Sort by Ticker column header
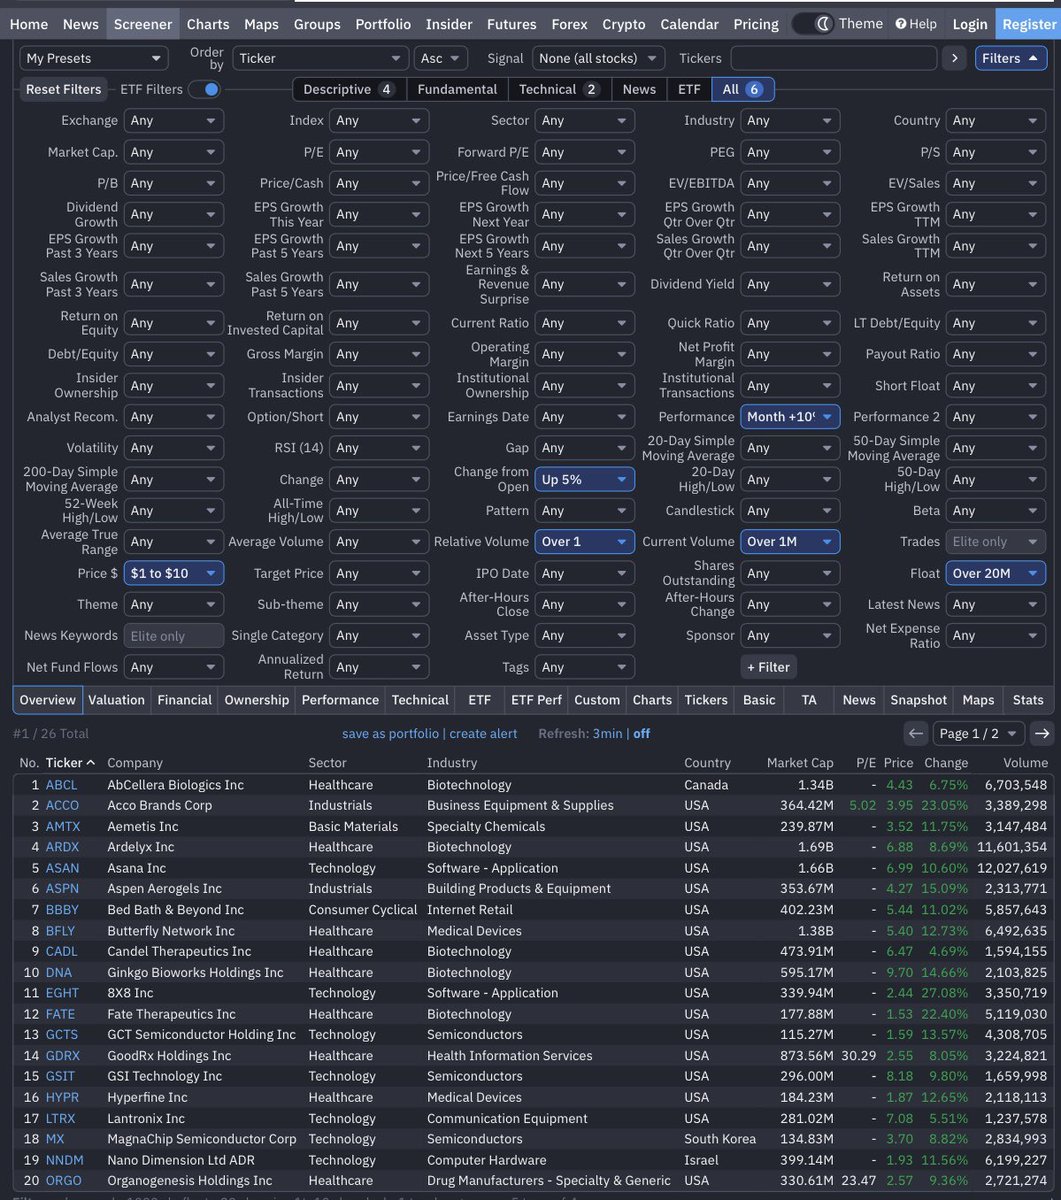 pyautogui.click(x=70, y=763)
